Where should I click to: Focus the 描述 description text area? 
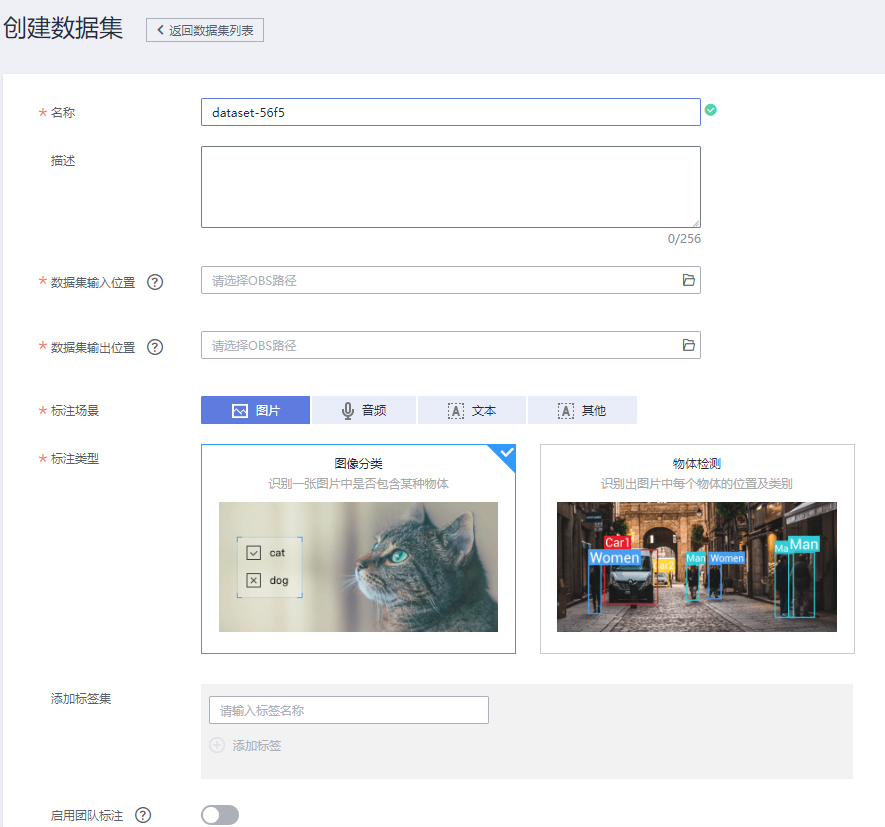(450, 187)
